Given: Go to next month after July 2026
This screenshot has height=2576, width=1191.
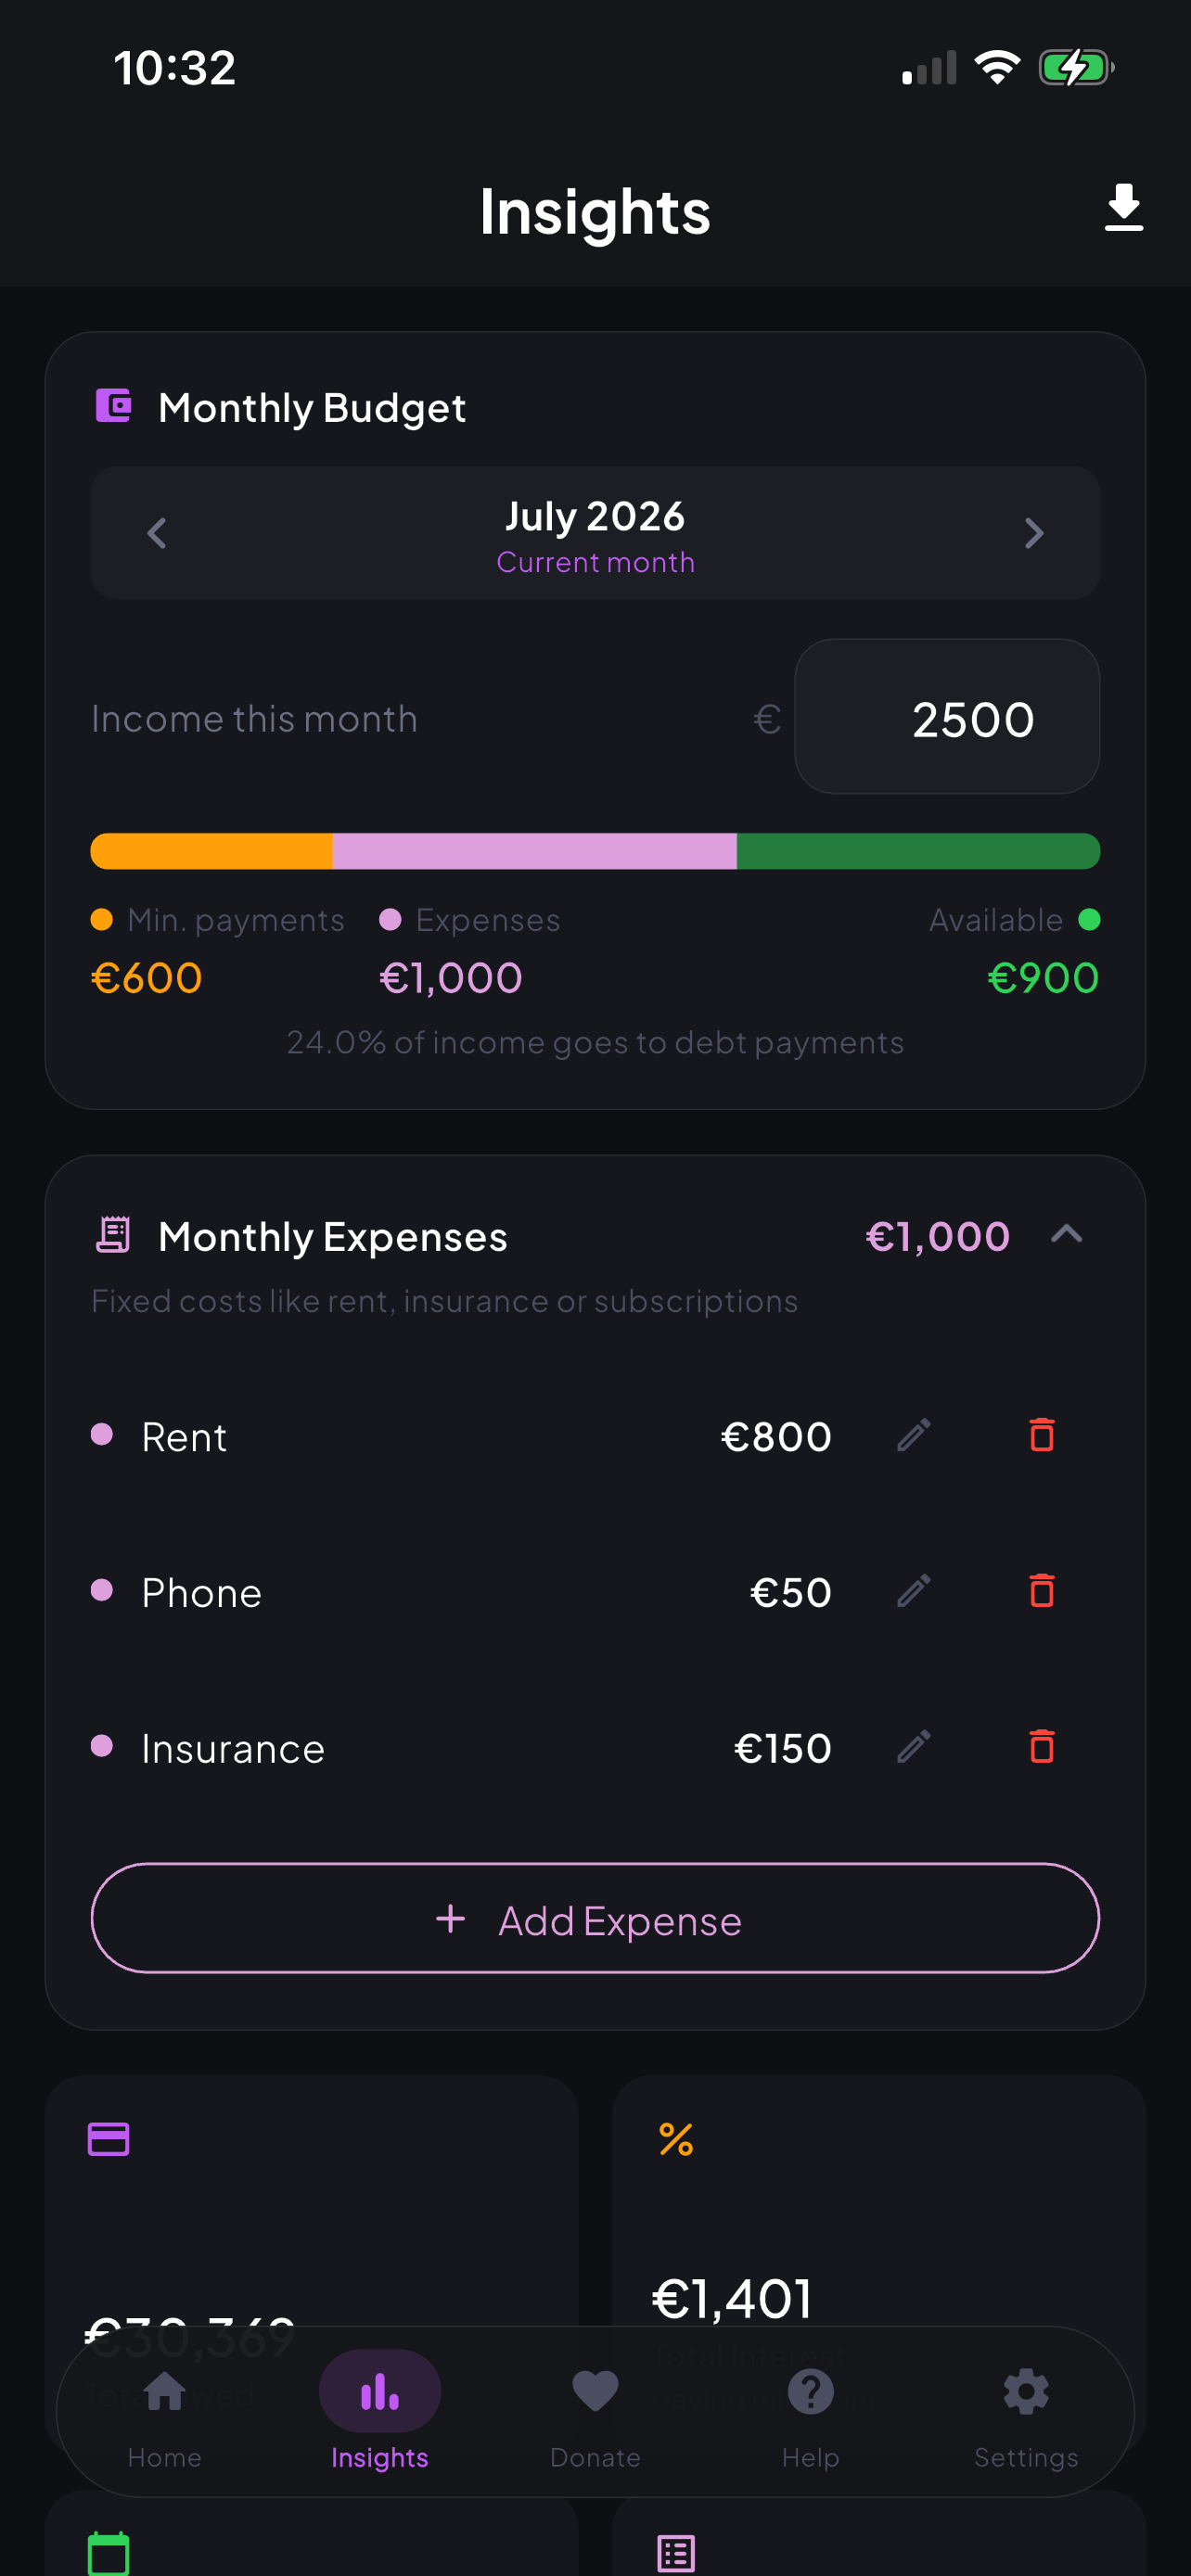Looking at the screenshot, I should (1034, 533).
